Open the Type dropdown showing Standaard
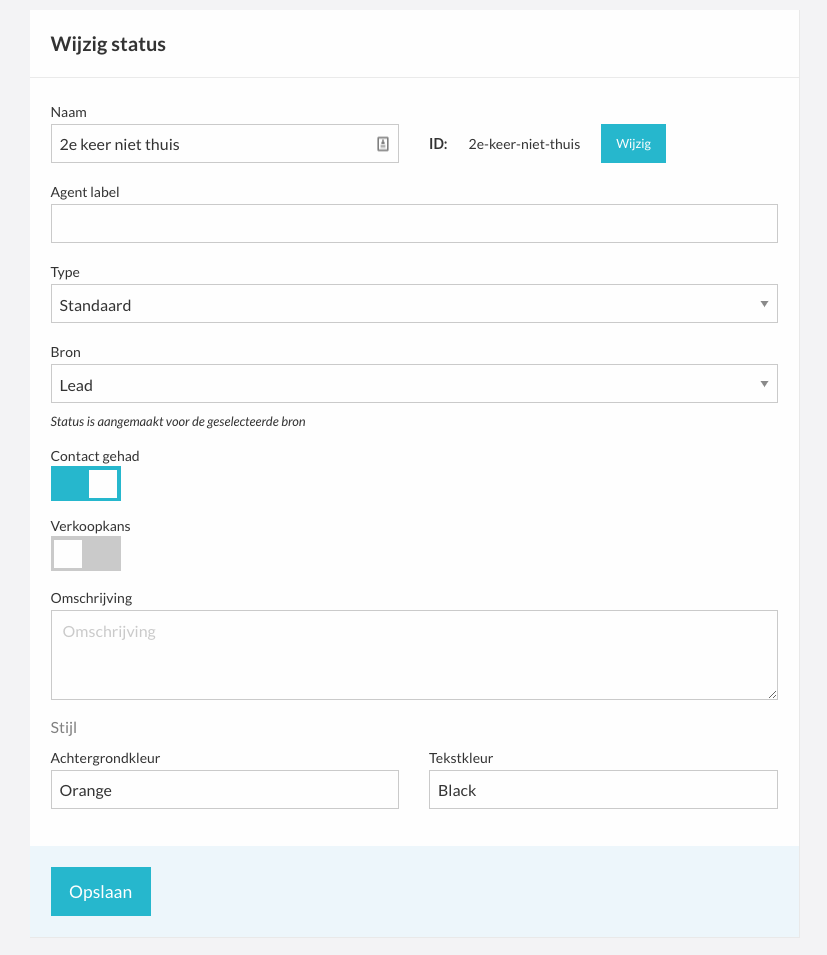This screenshot has height=955, width=827. pyautogui.click(x=414, y=303)
